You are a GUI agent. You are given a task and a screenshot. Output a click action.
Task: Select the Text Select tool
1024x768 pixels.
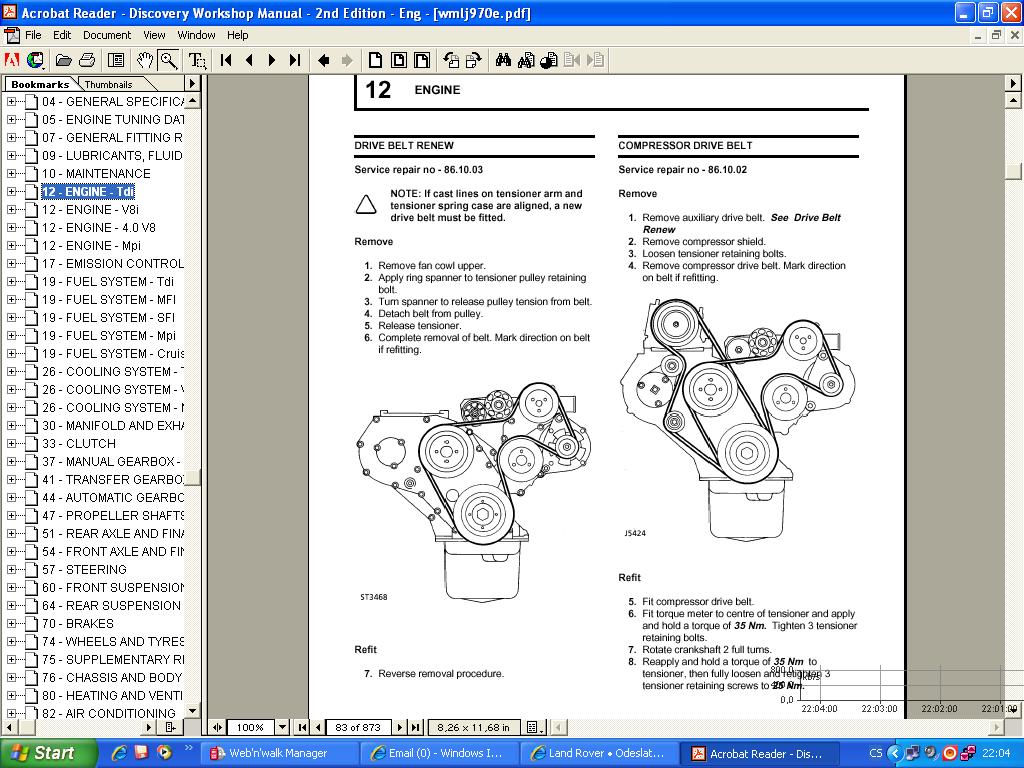coord(197,60)
